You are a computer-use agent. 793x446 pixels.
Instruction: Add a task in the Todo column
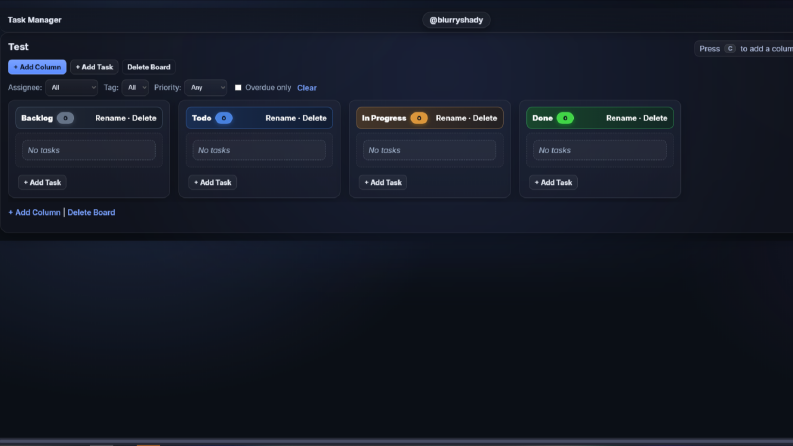212,183
